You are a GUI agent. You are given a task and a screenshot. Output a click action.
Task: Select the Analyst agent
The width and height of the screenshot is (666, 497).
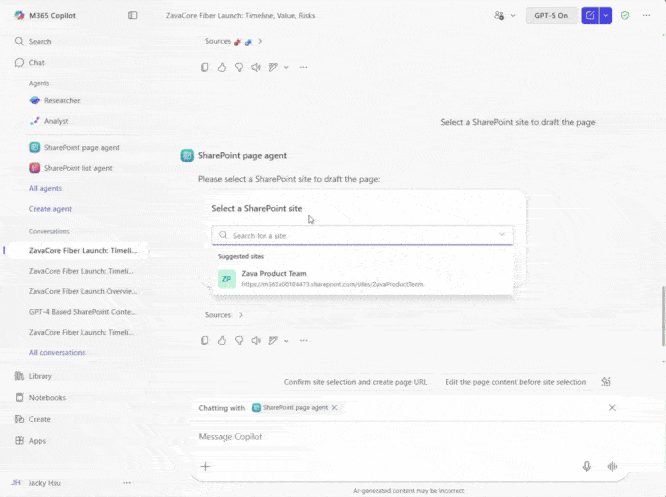(49, 121)
